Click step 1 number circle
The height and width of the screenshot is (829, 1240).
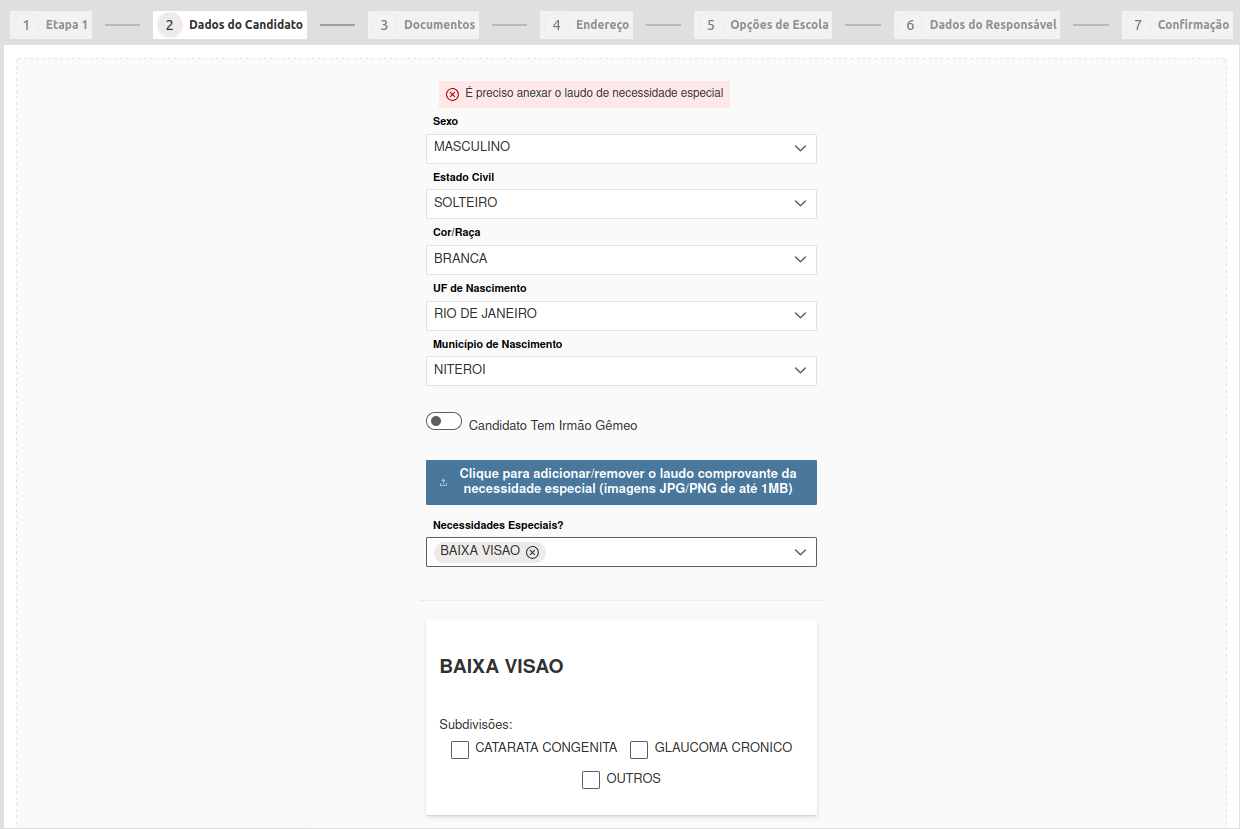tap(26, 25)
